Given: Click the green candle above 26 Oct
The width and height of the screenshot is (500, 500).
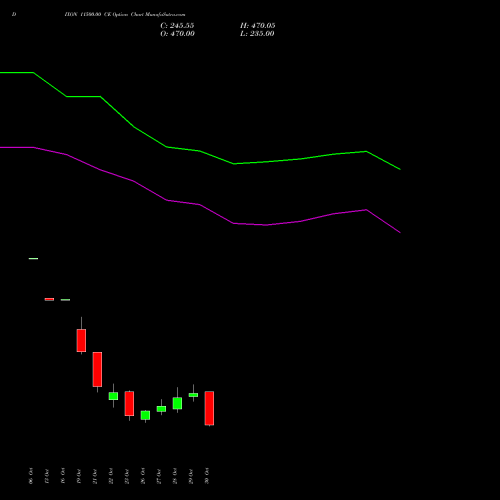Looking at the screenshot, I should pyautogui.click(x=145, y=415).
